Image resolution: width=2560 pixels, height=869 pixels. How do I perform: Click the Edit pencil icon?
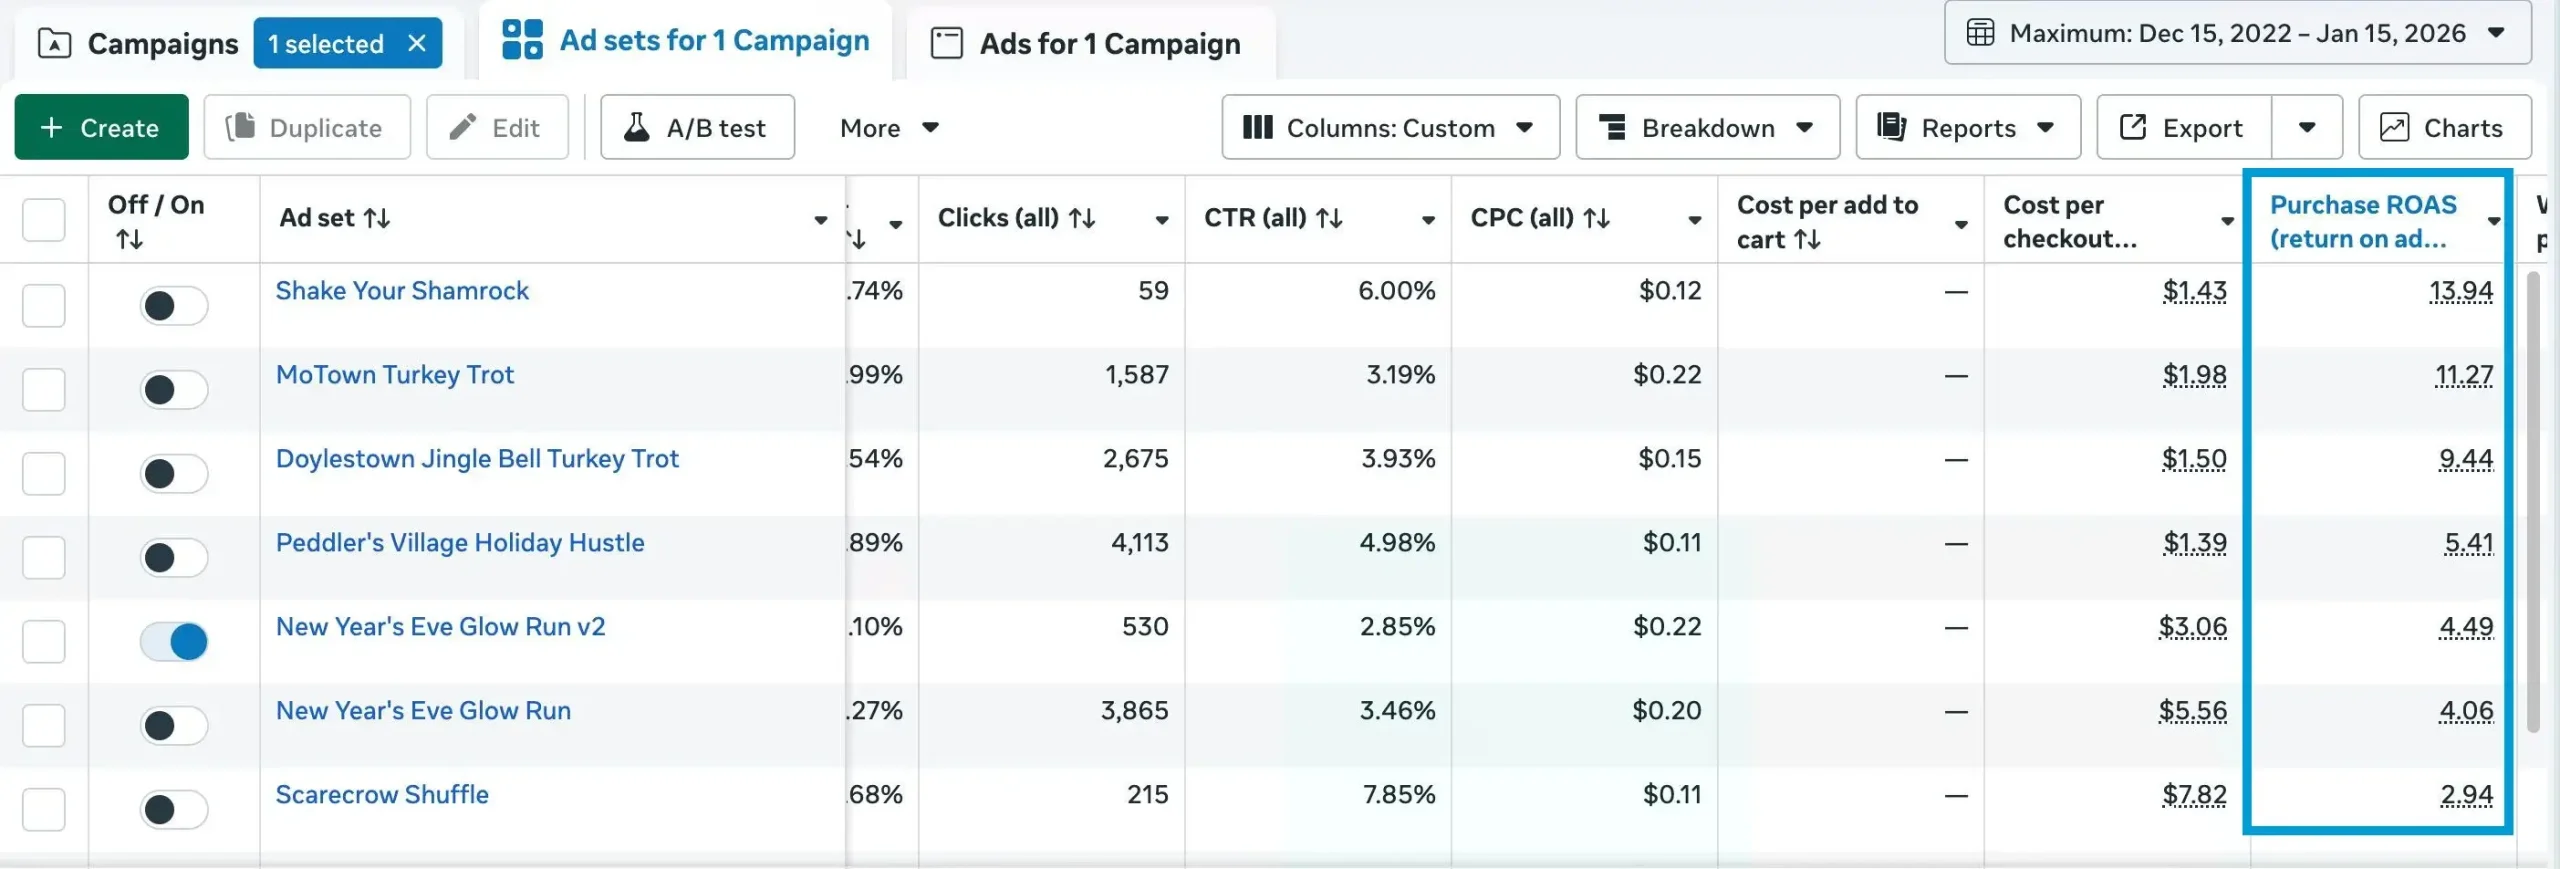(x=462, y=128)
